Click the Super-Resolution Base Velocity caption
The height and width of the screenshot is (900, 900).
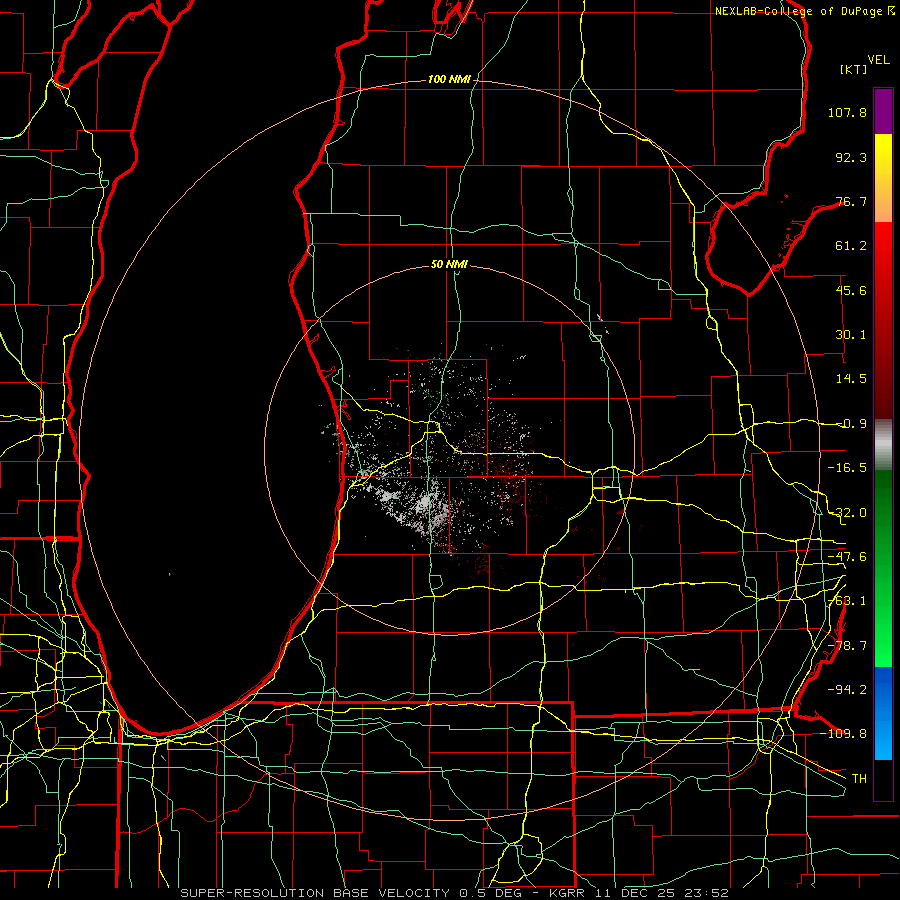click(454, 893)
